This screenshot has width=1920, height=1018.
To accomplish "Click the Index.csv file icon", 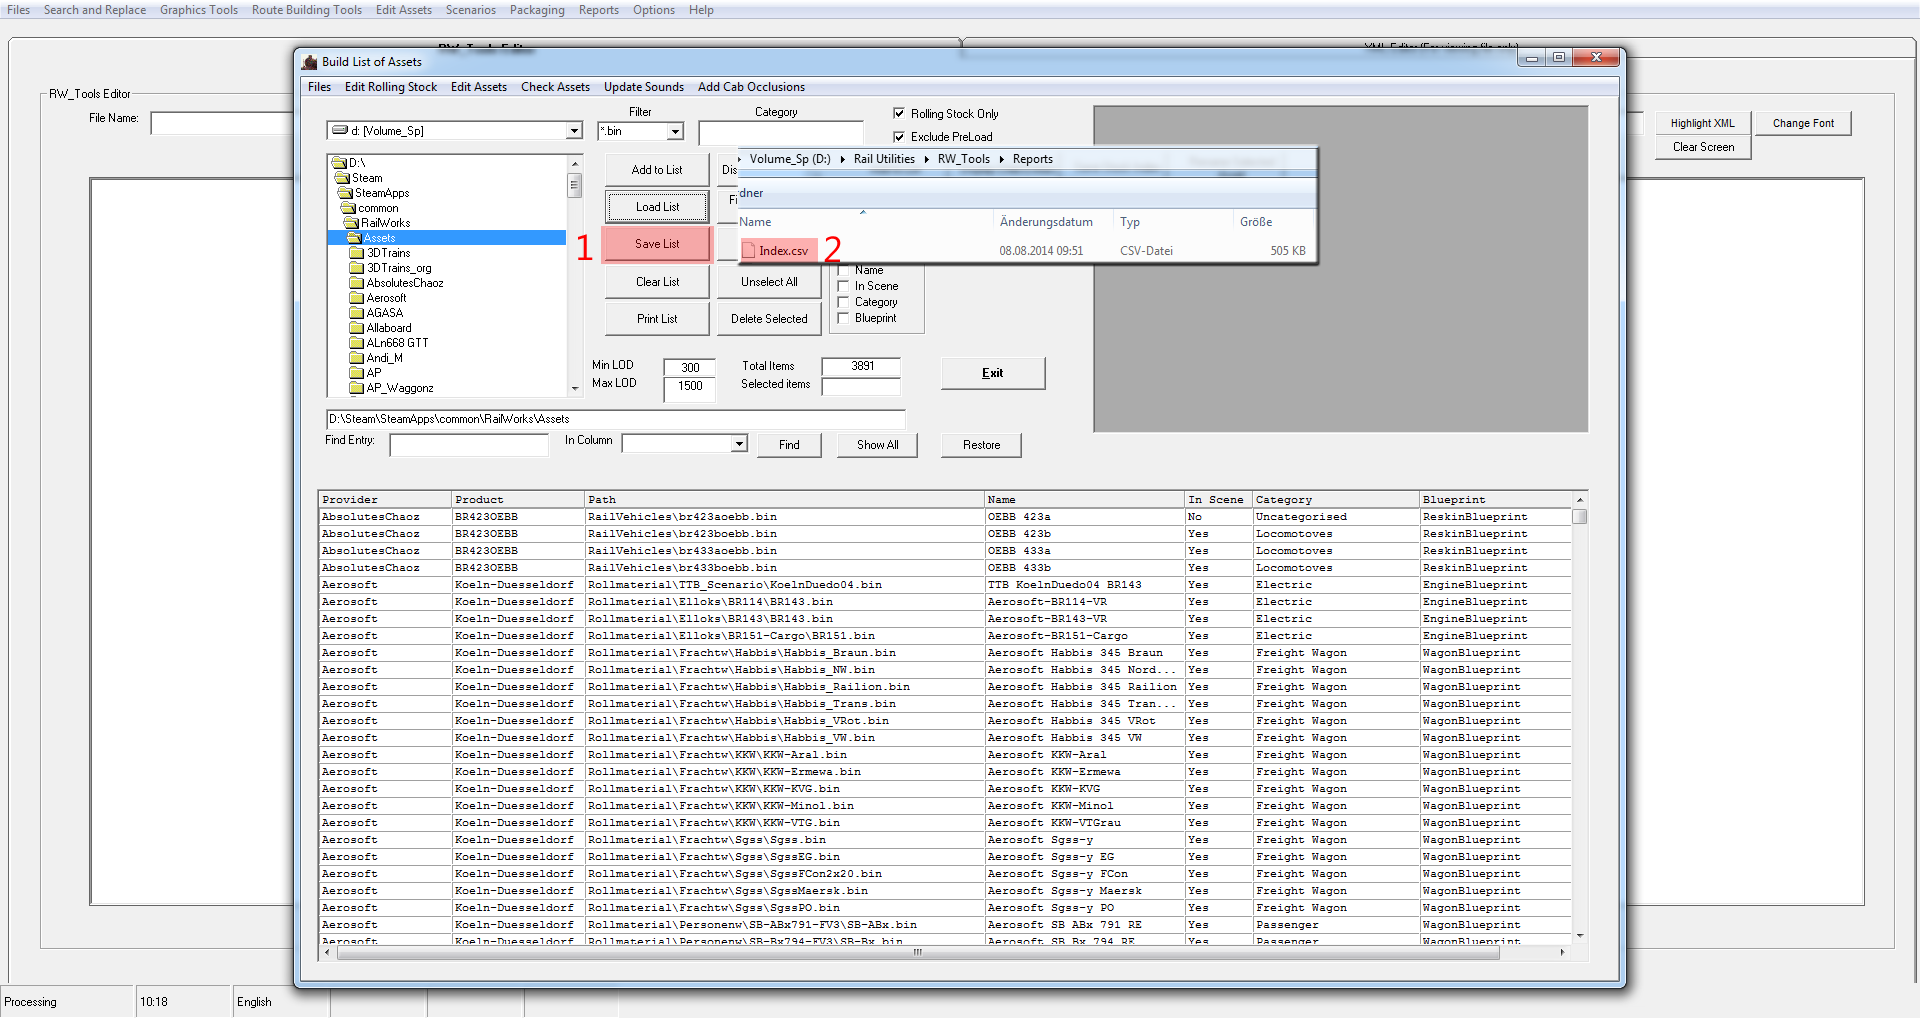I will point(748,250).
